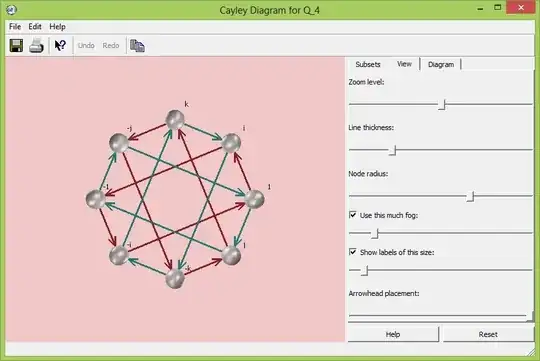Toggle Show labels of this size checkbox
Image resolution: width=540 pixels, height=361 pixels.
[x=353, y=252]
